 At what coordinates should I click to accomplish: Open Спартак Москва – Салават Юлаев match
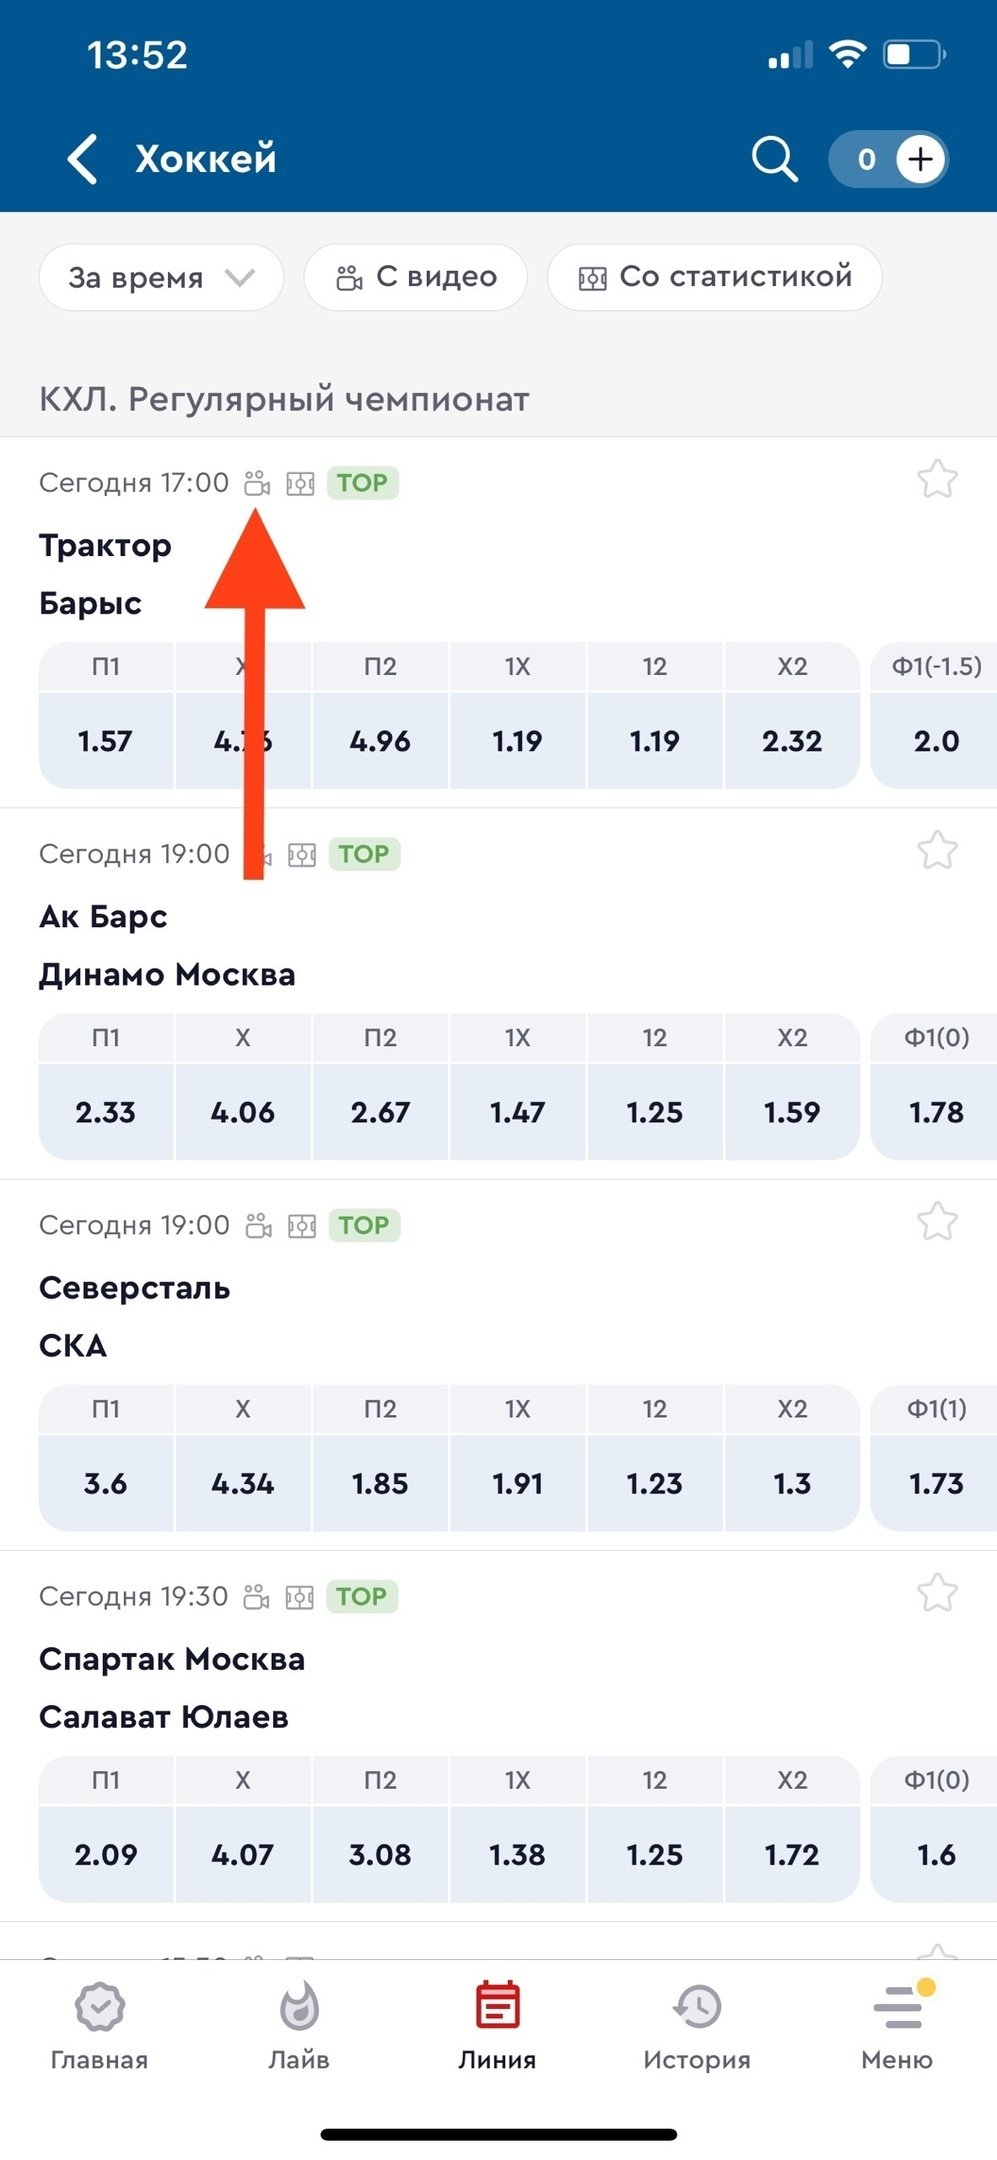click(x=172, y=1688)
